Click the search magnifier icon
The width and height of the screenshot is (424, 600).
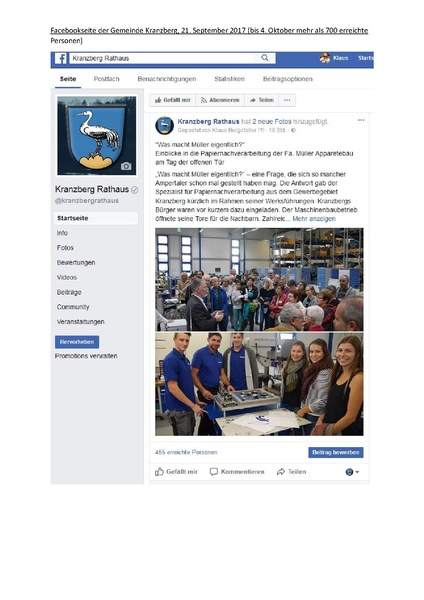coord(265,58)
